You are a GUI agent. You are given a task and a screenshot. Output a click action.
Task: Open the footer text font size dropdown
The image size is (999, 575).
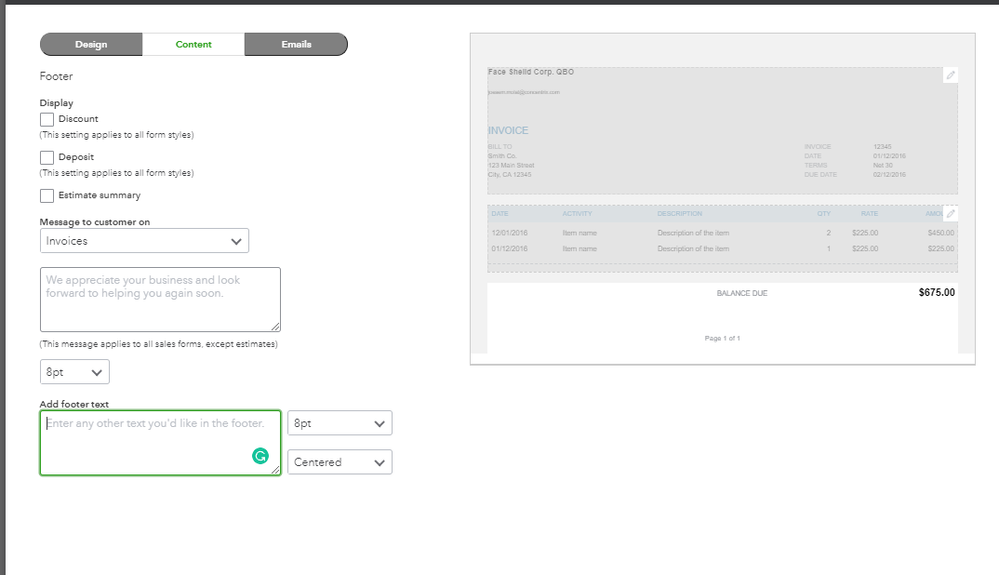coord(340,423)
